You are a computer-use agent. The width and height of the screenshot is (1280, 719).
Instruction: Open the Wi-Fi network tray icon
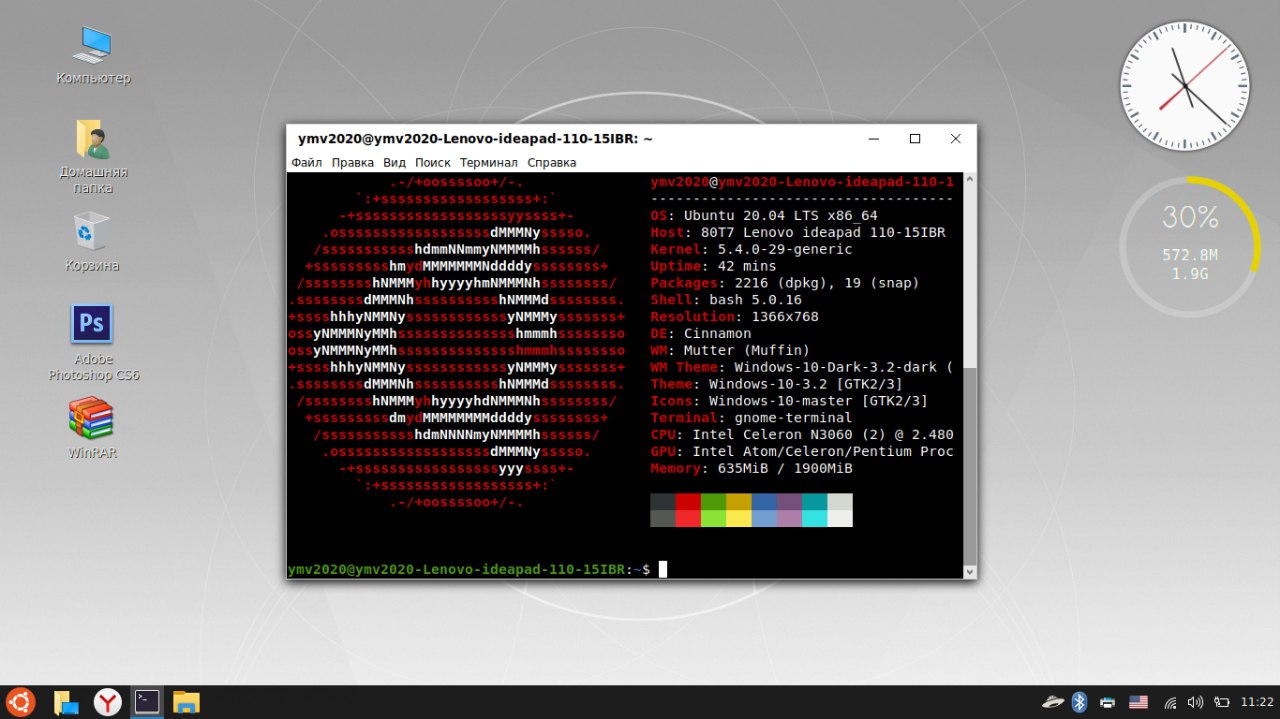(x=1171, y=702)
